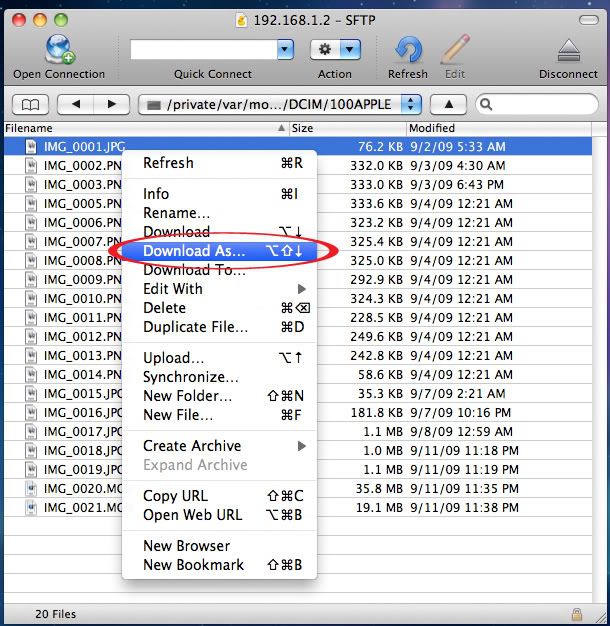Image resolution: width=610 pixels, height=626 pixels.
Task: Select the IMG_0008 file row
Action: click(x=298, y=261)
